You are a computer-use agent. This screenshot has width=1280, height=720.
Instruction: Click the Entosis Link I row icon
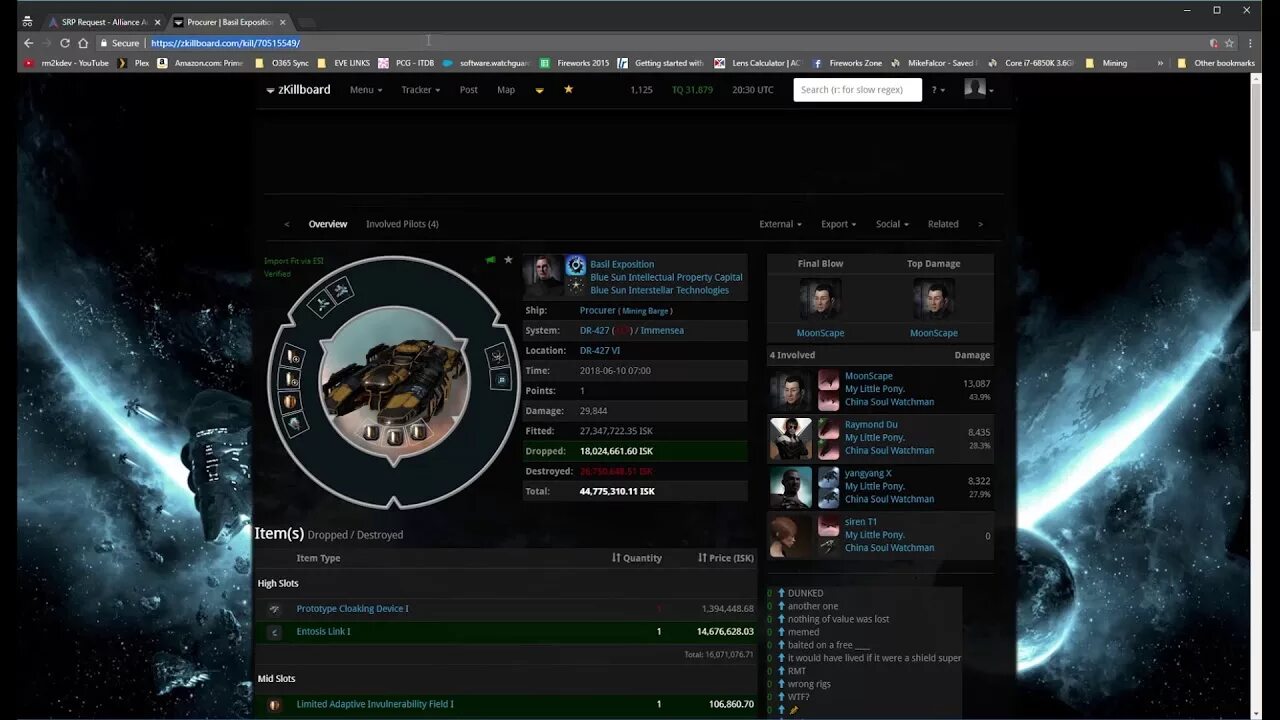(x=275, y=632)
